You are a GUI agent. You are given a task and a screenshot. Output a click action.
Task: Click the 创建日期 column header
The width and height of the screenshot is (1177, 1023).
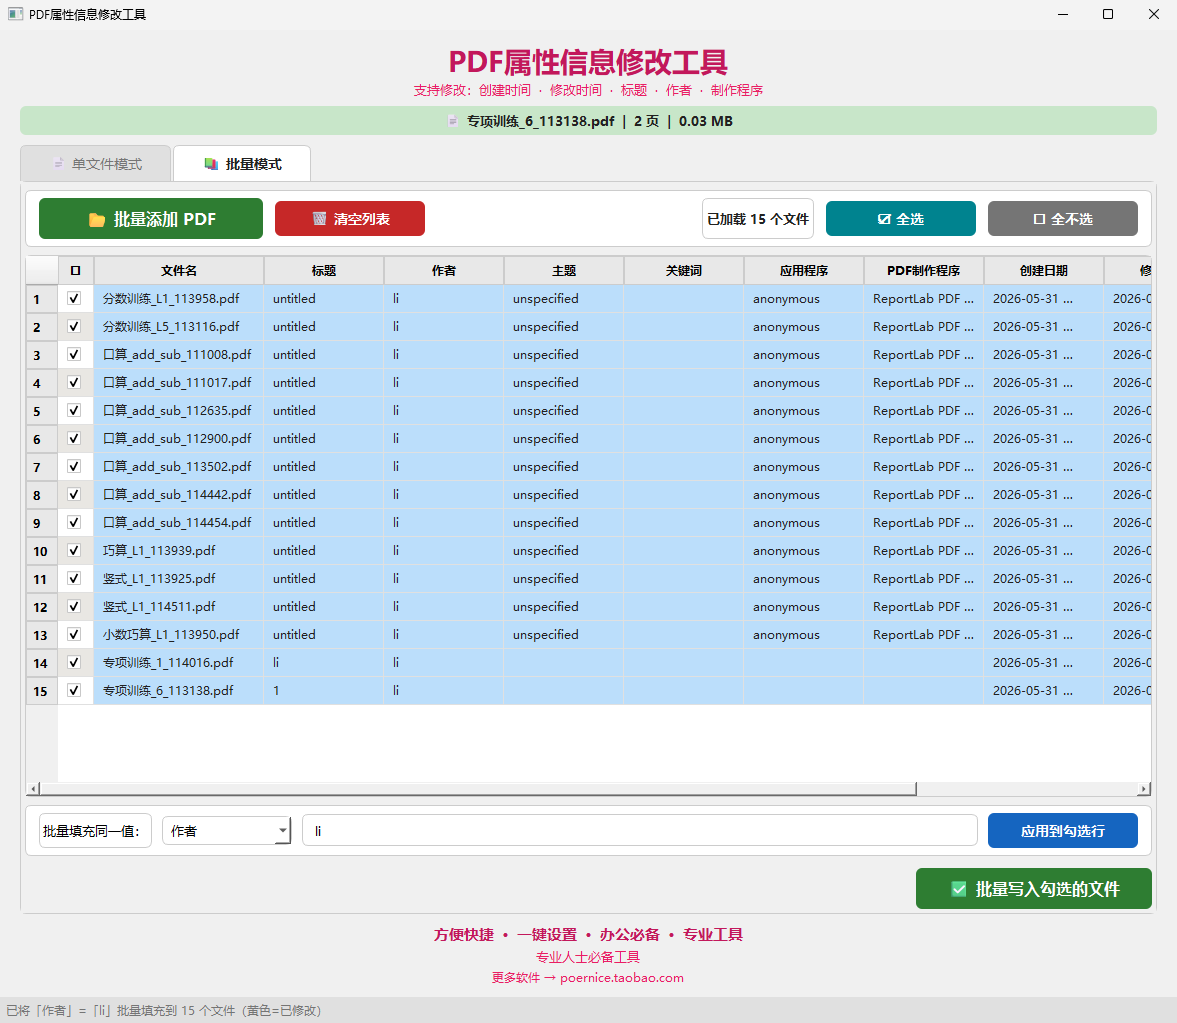click(1044, 270)
